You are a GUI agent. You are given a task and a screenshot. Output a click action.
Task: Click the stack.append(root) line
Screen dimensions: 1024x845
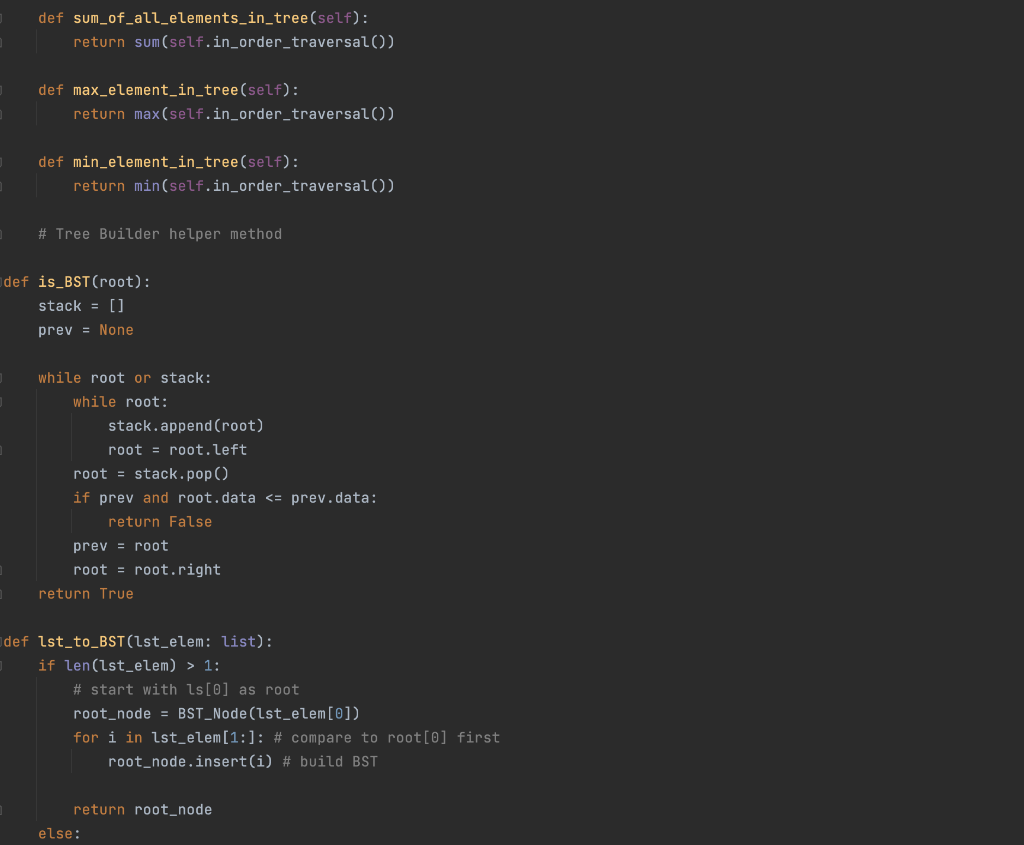[185, 425]
